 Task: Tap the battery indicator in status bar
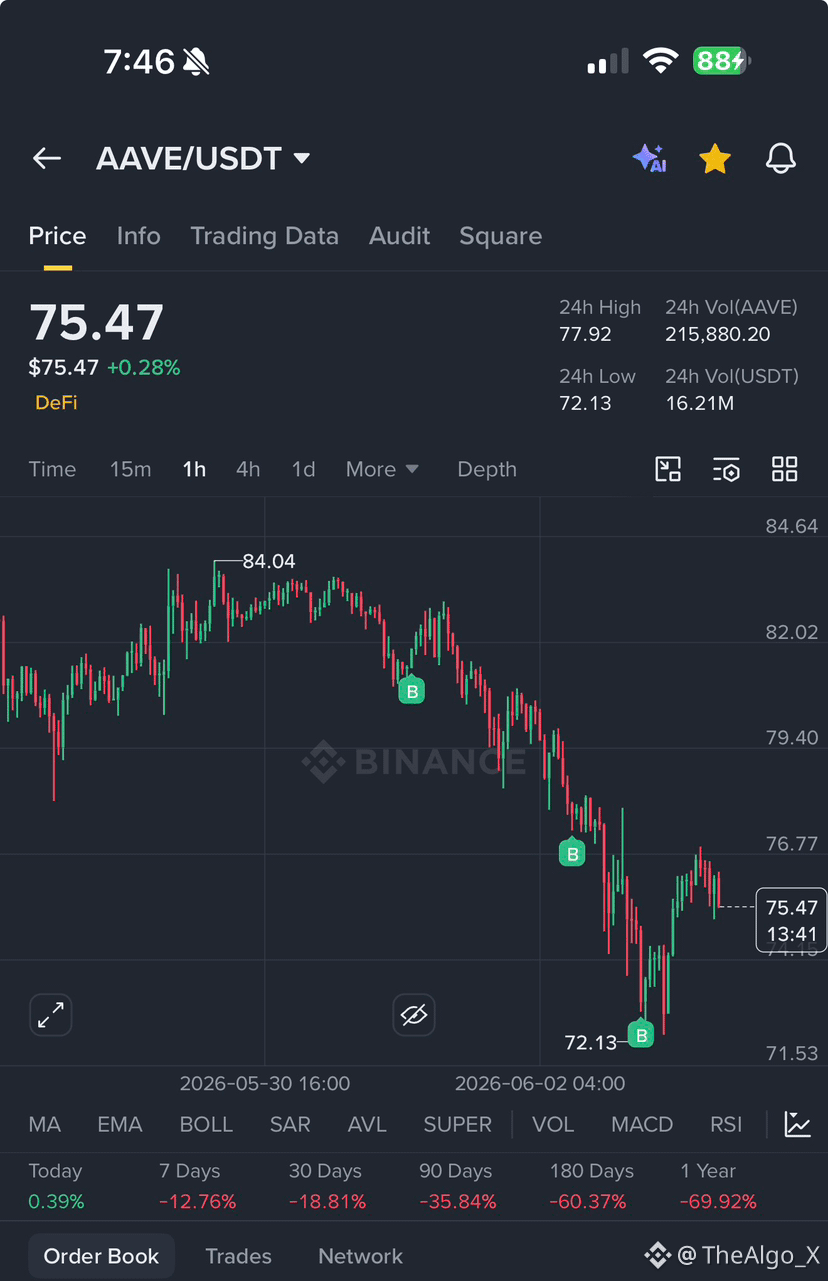tap(722, 61)
